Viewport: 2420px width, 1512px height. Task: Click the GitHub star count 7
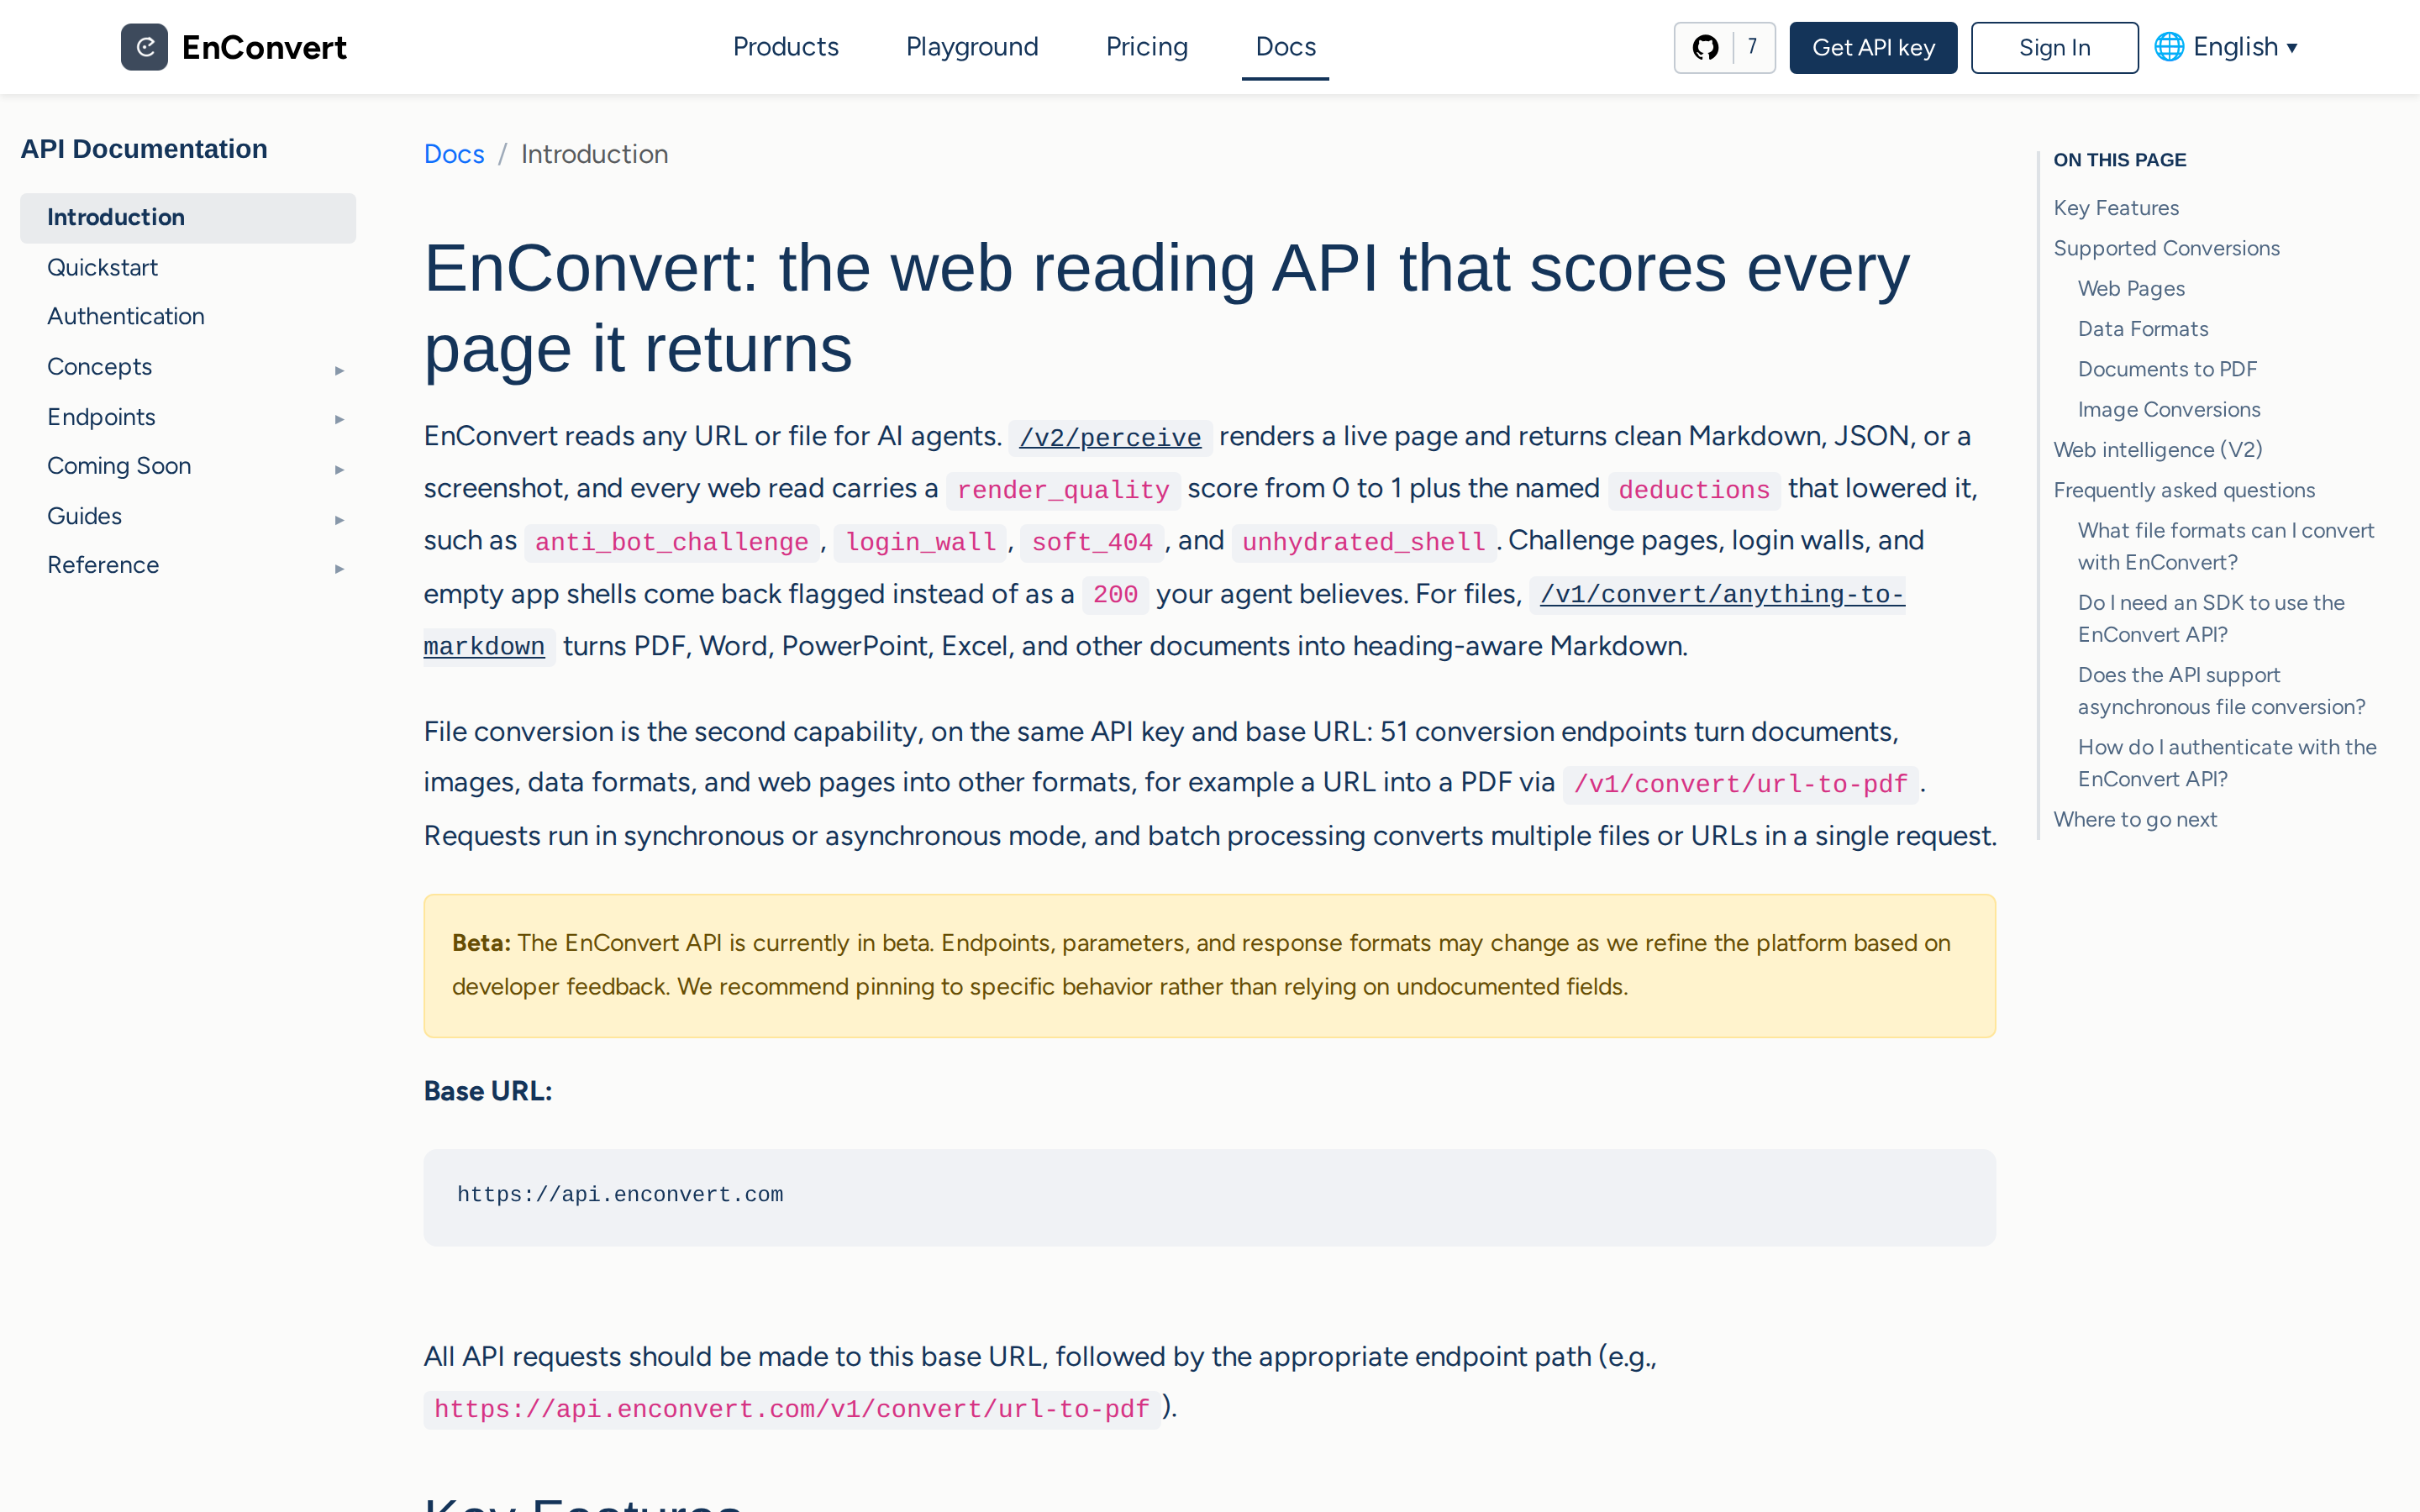pyautogui.click(x=1752, y=47)
